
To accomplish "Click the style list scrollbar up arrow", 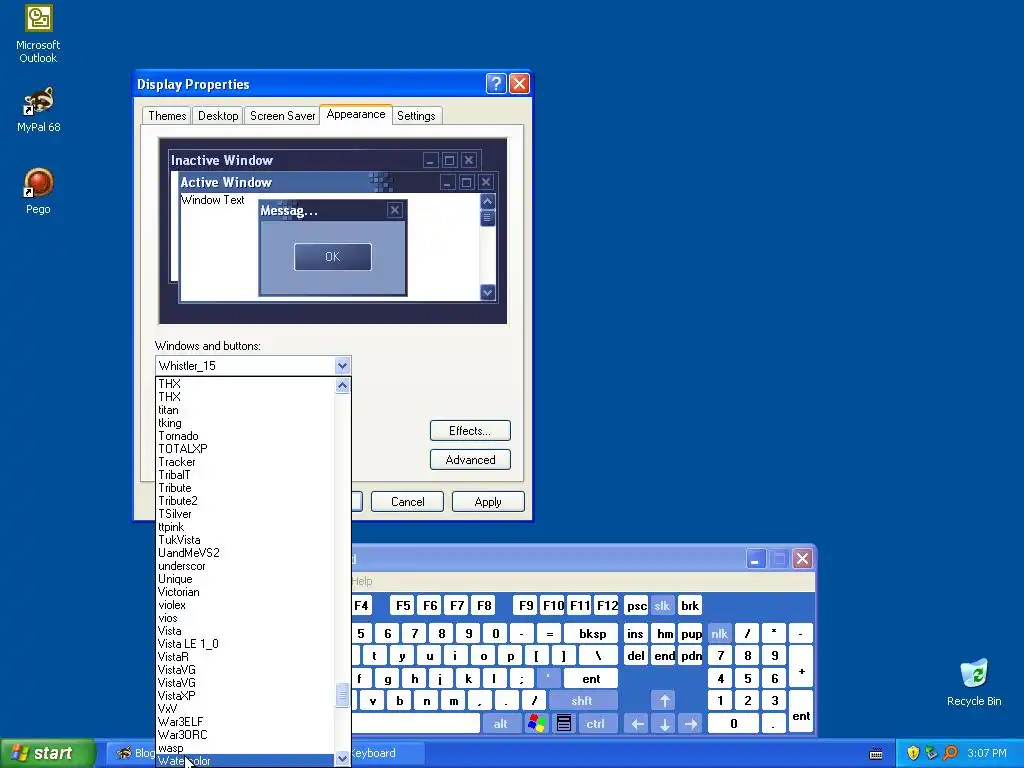I will 342,385.
